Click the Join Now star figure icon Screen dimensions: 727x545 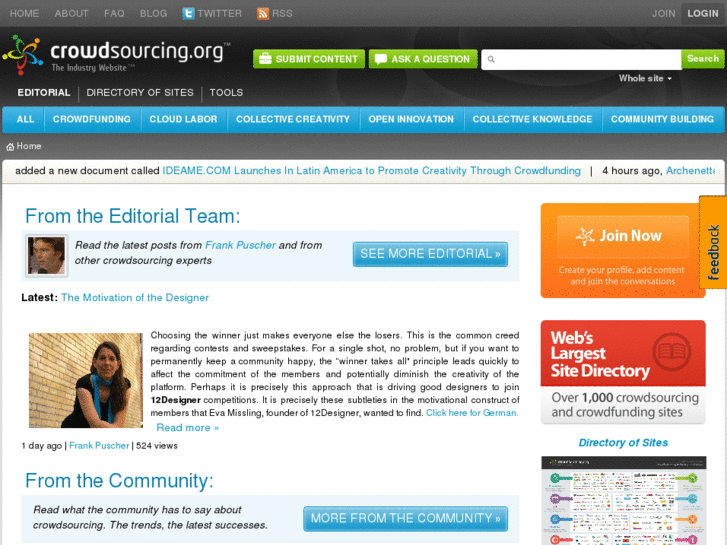[x=585, y=236]
